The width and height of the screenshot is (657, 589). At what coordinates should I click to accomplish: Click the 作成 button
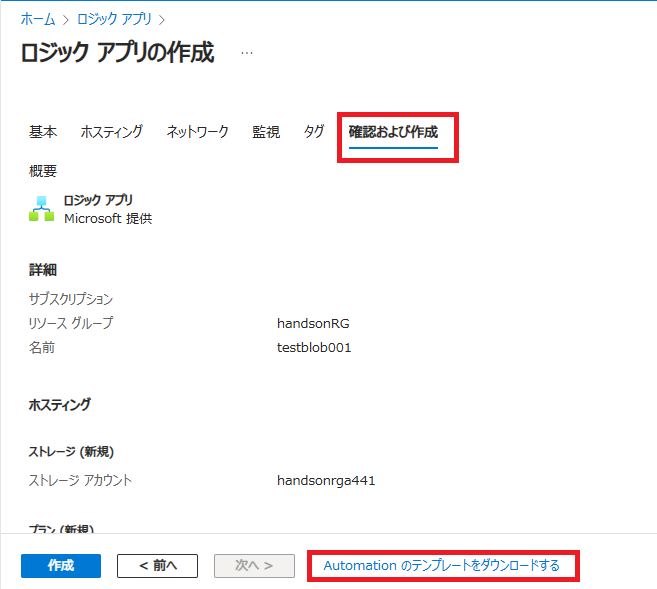click(61, 566)
